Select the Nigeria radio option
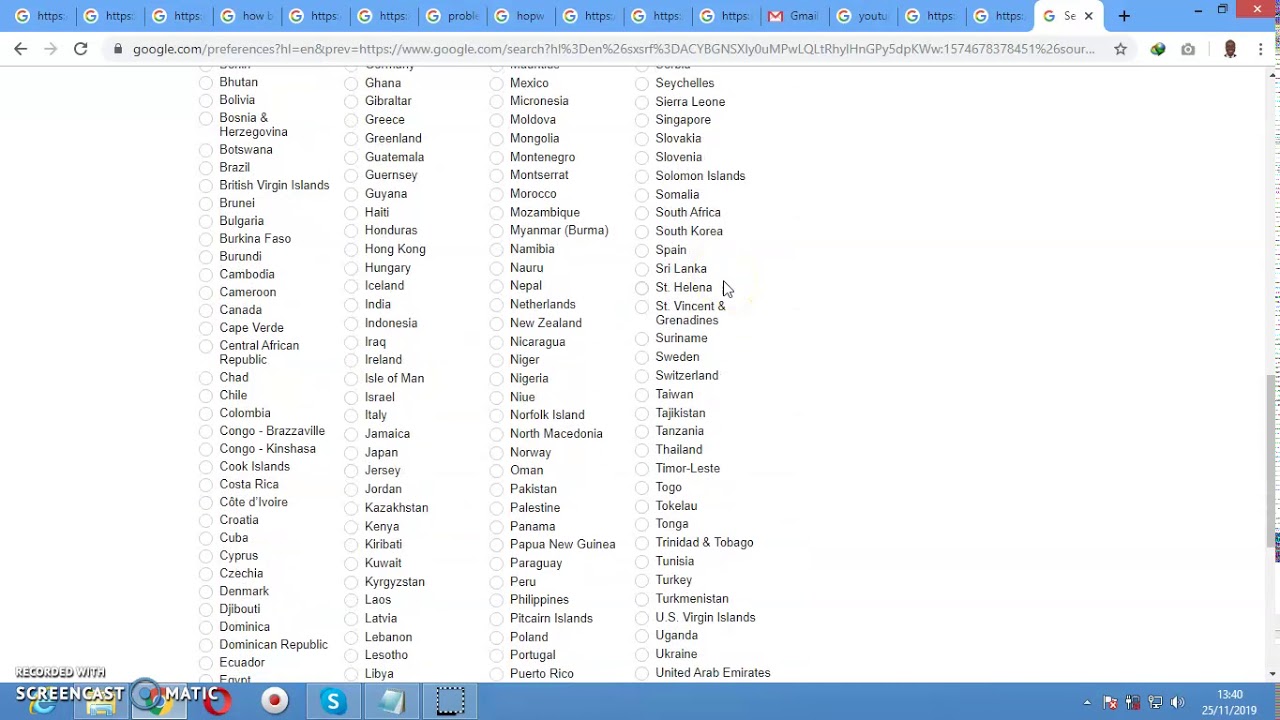This screenshot has height=720, width=1280. [x=496, y=379]
